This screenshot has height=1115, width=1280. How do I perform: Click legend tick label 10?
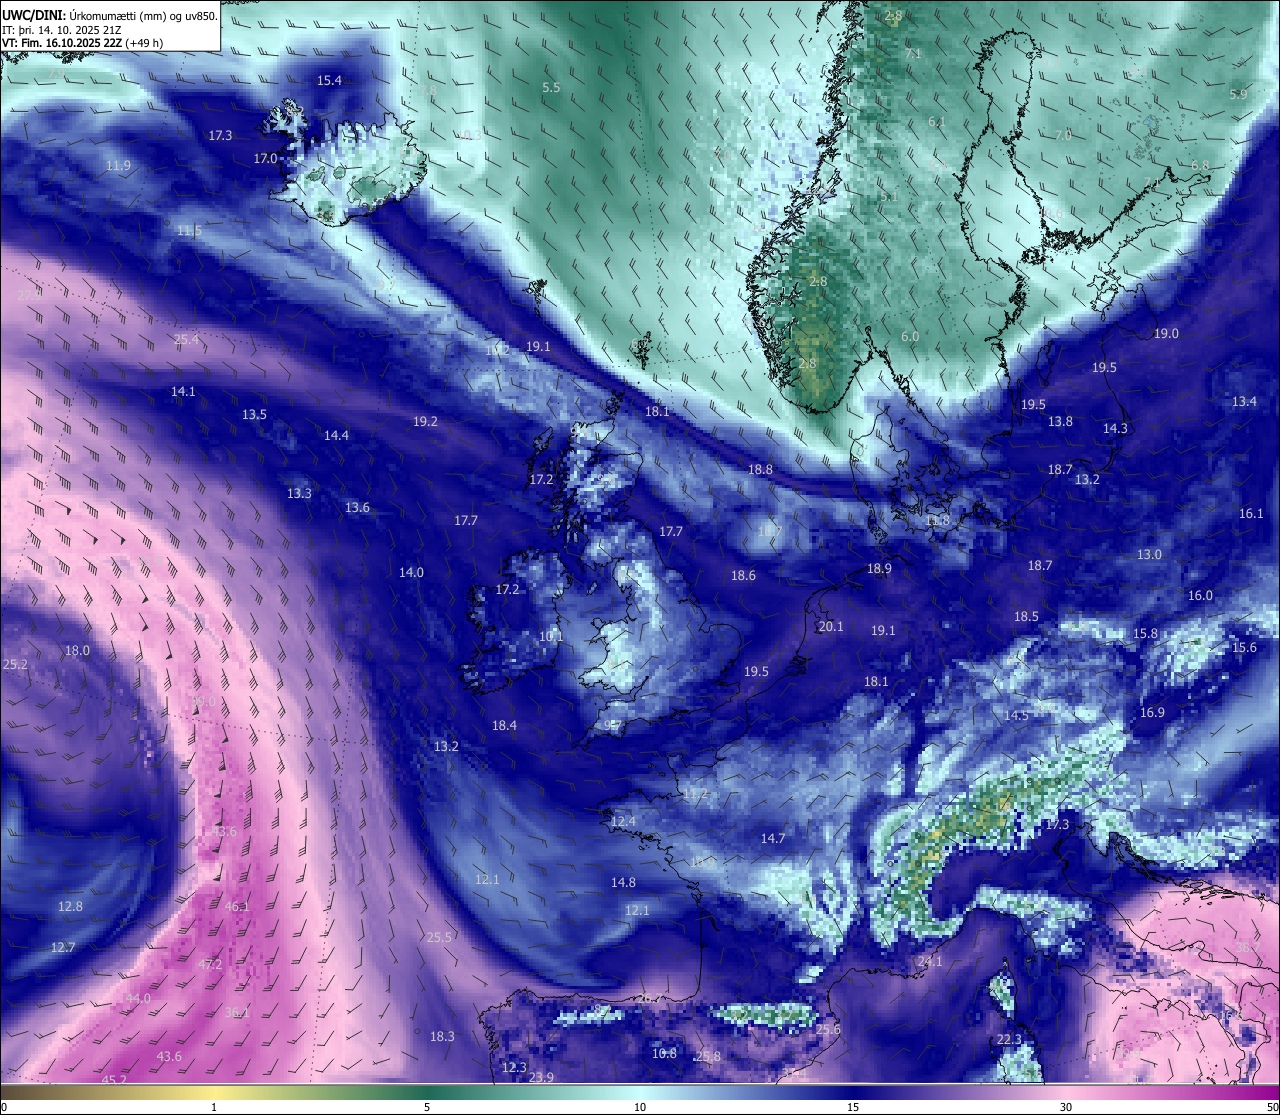(640, 1107)
